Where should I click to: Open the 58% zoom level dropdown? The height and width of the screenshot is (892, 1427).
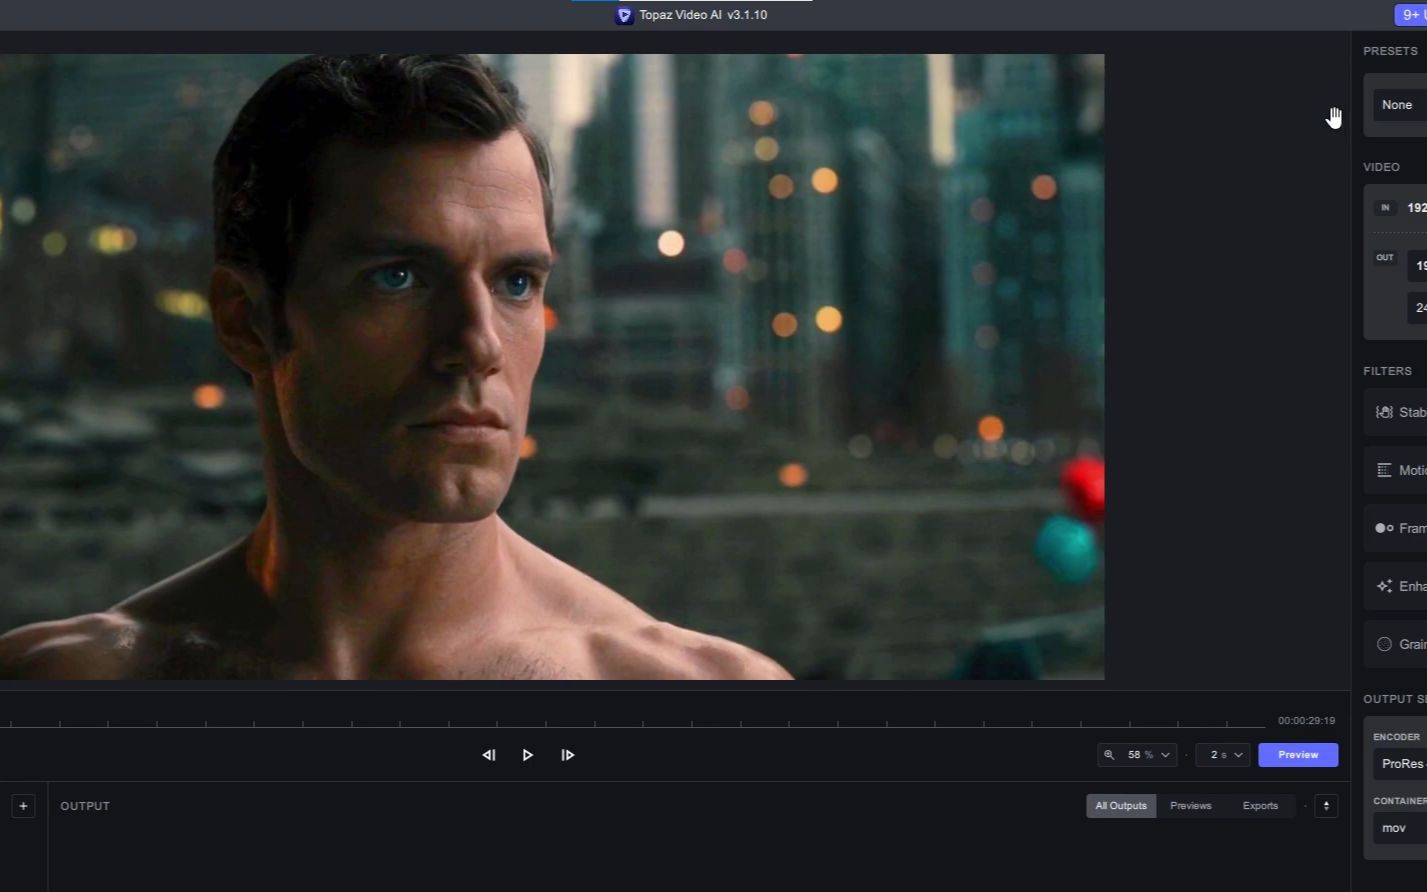tap(1137, 755)
